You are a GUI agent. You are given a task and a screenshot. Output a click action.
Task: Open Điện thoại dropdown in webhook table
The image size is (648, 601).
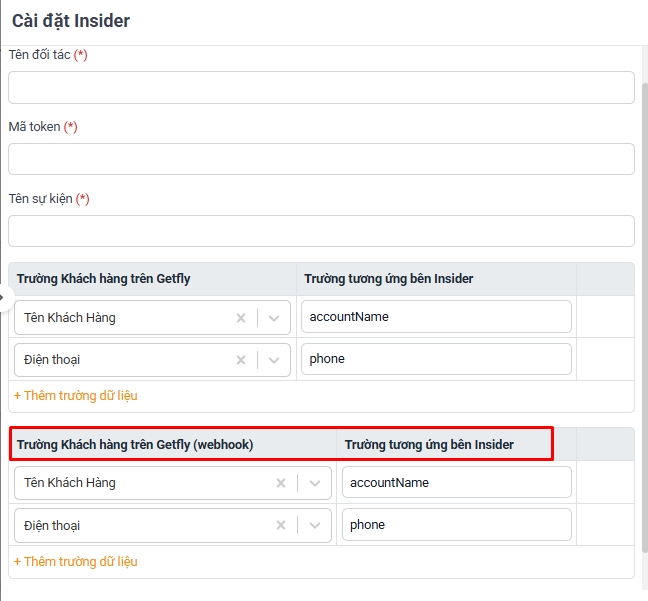pos(315,525)
